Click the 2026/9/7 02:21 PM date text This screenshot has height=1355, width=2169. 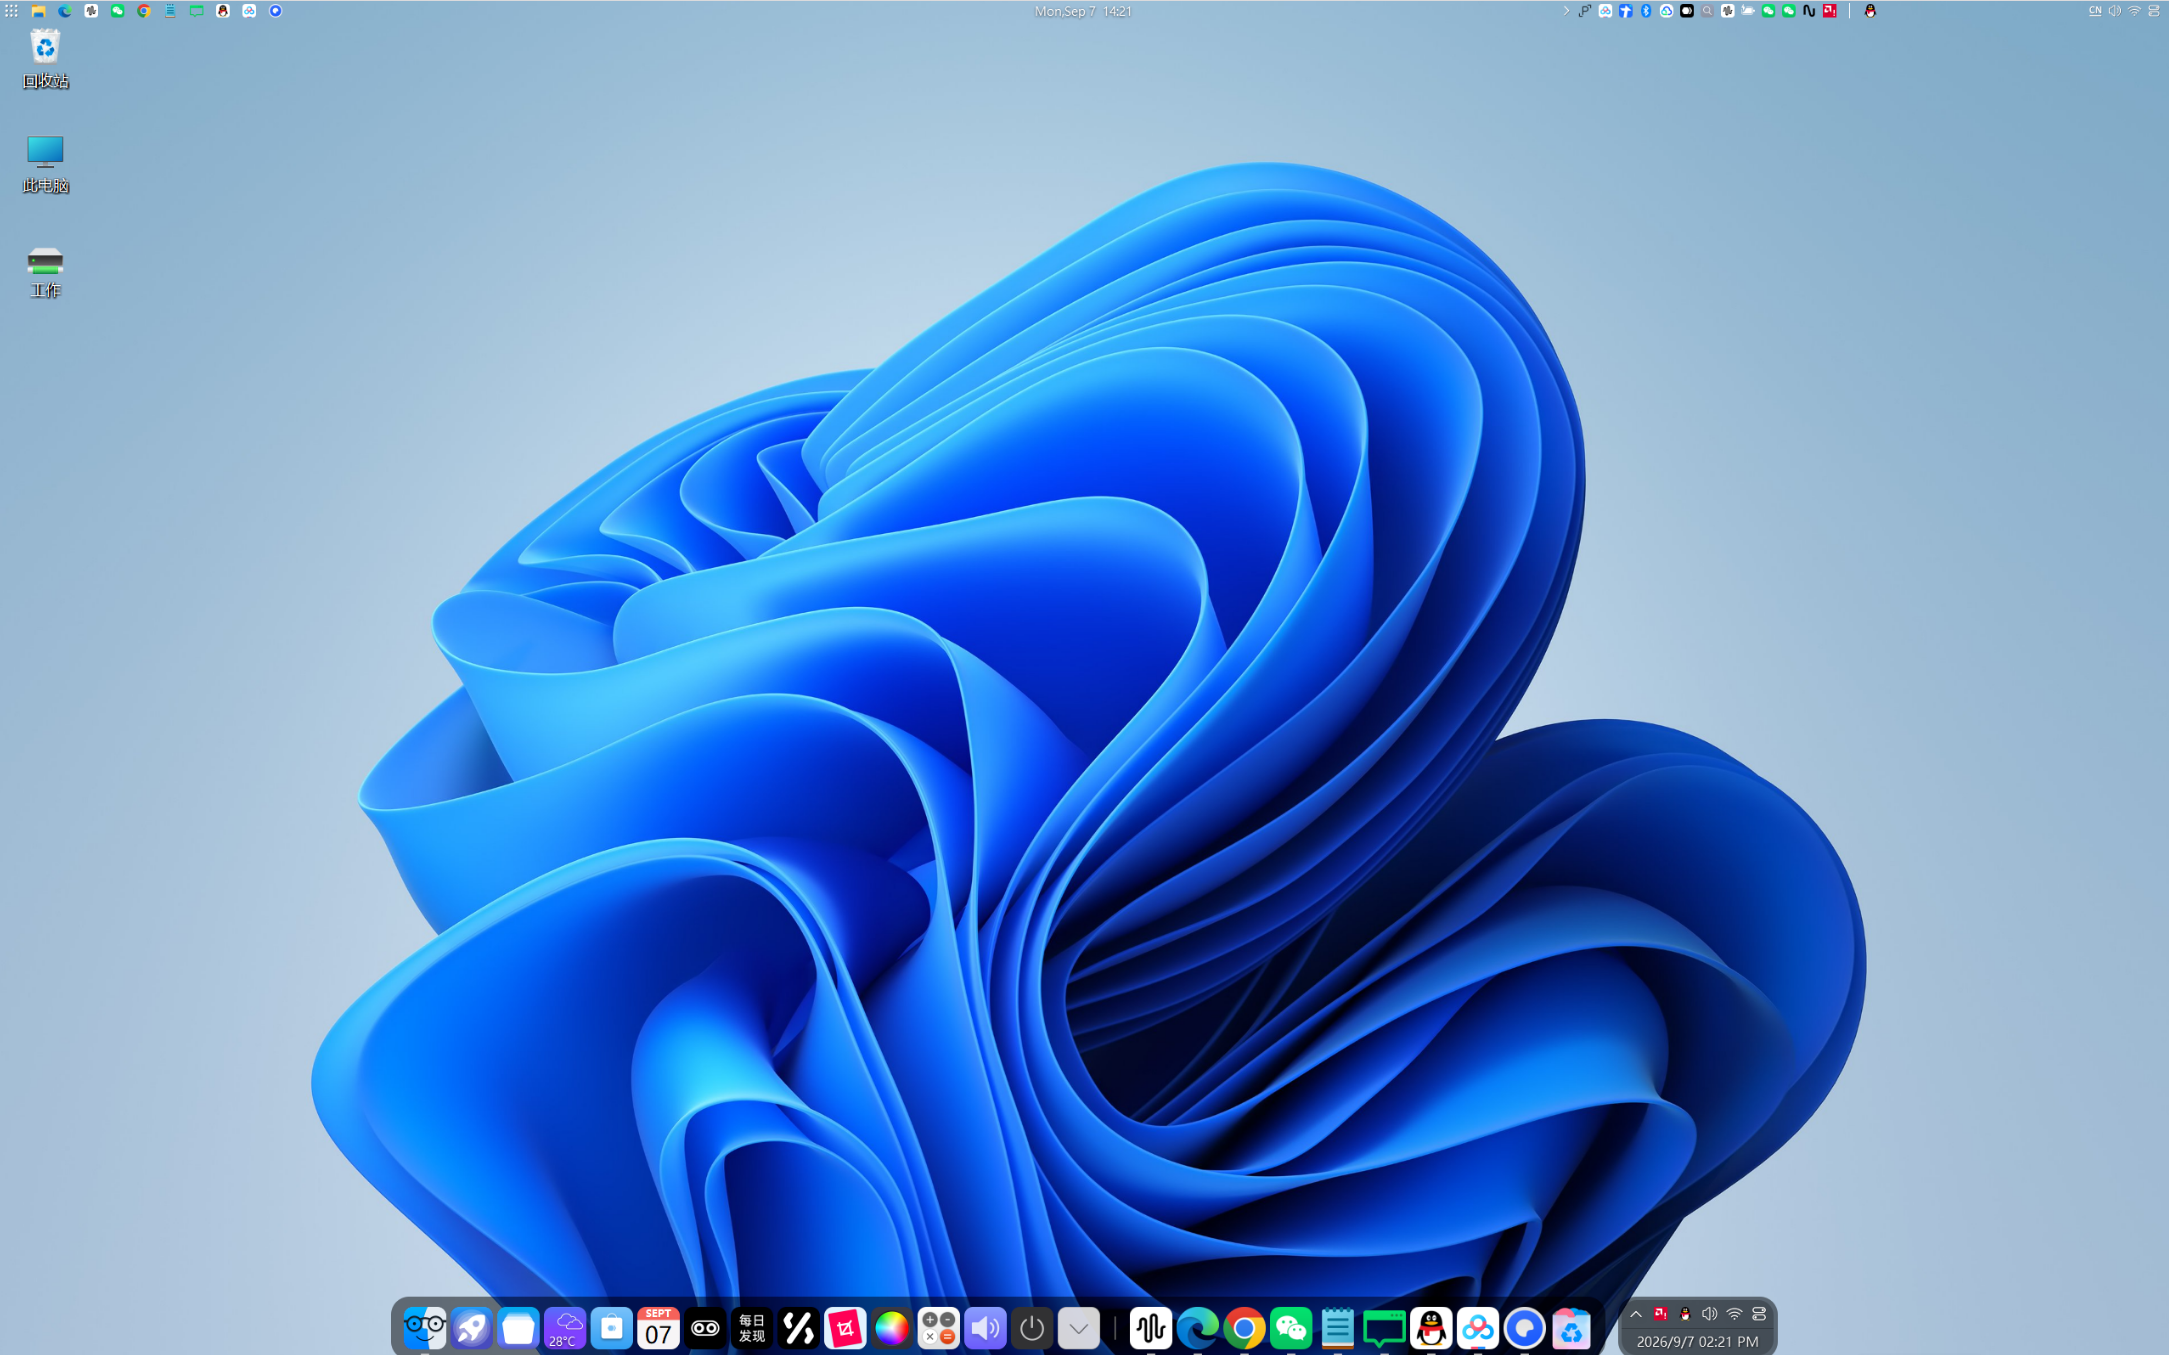1697,1341
